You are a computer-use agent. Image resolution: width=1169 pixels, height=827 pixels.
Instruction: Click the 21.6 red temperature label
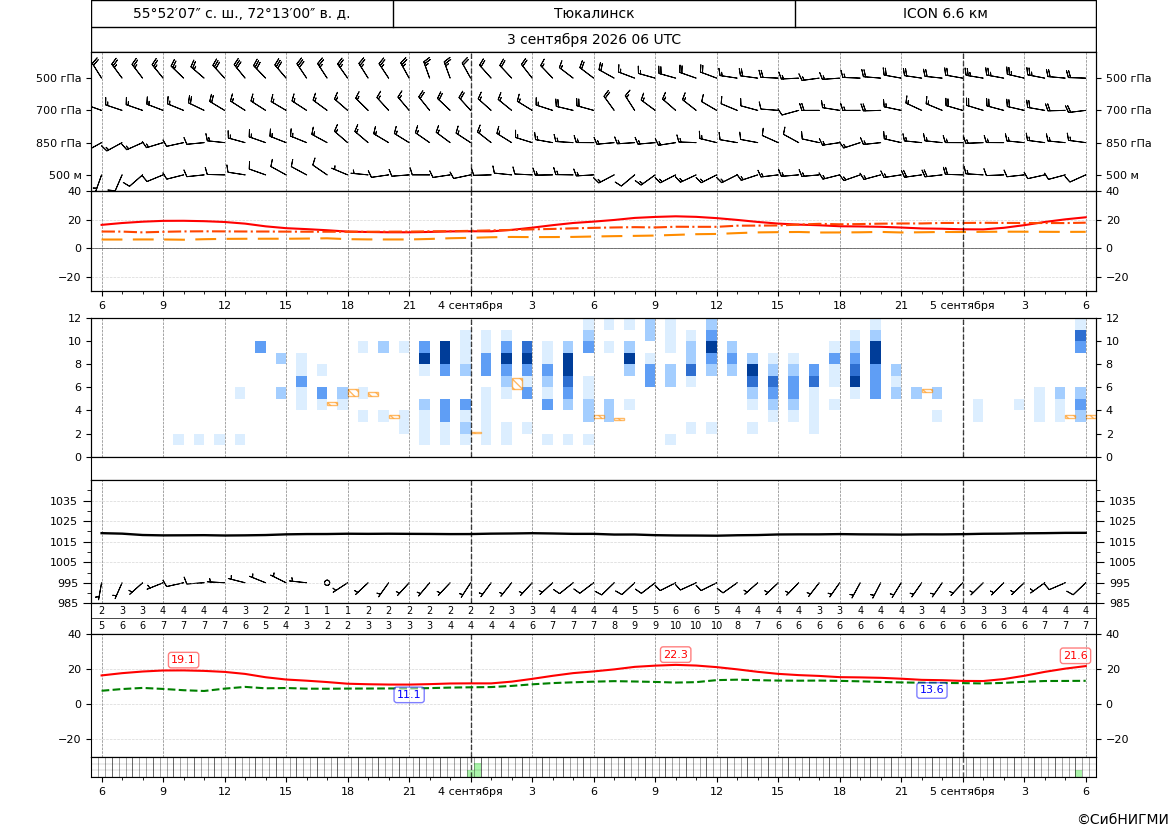[x=1075, y=655]
